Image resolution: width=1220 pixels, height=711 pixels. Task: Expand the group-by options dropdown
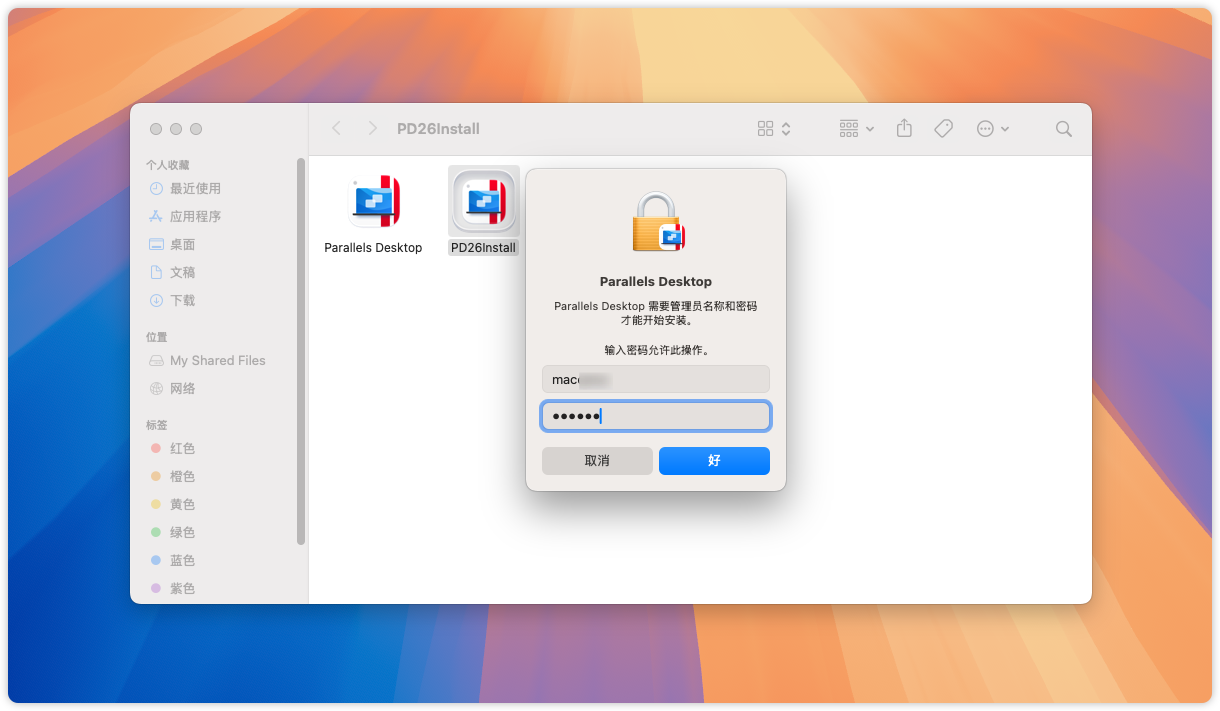[857, 129]
